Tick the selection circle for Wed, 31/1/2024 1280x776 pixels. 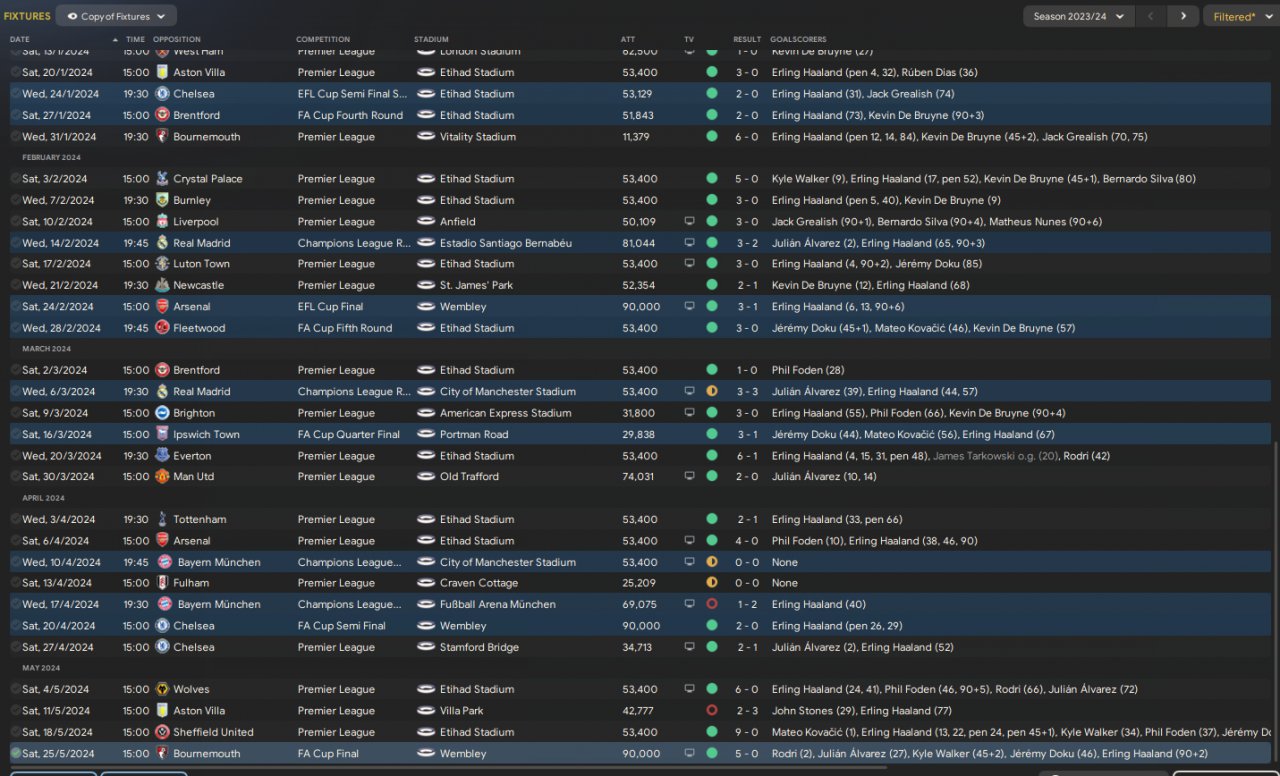15,137
